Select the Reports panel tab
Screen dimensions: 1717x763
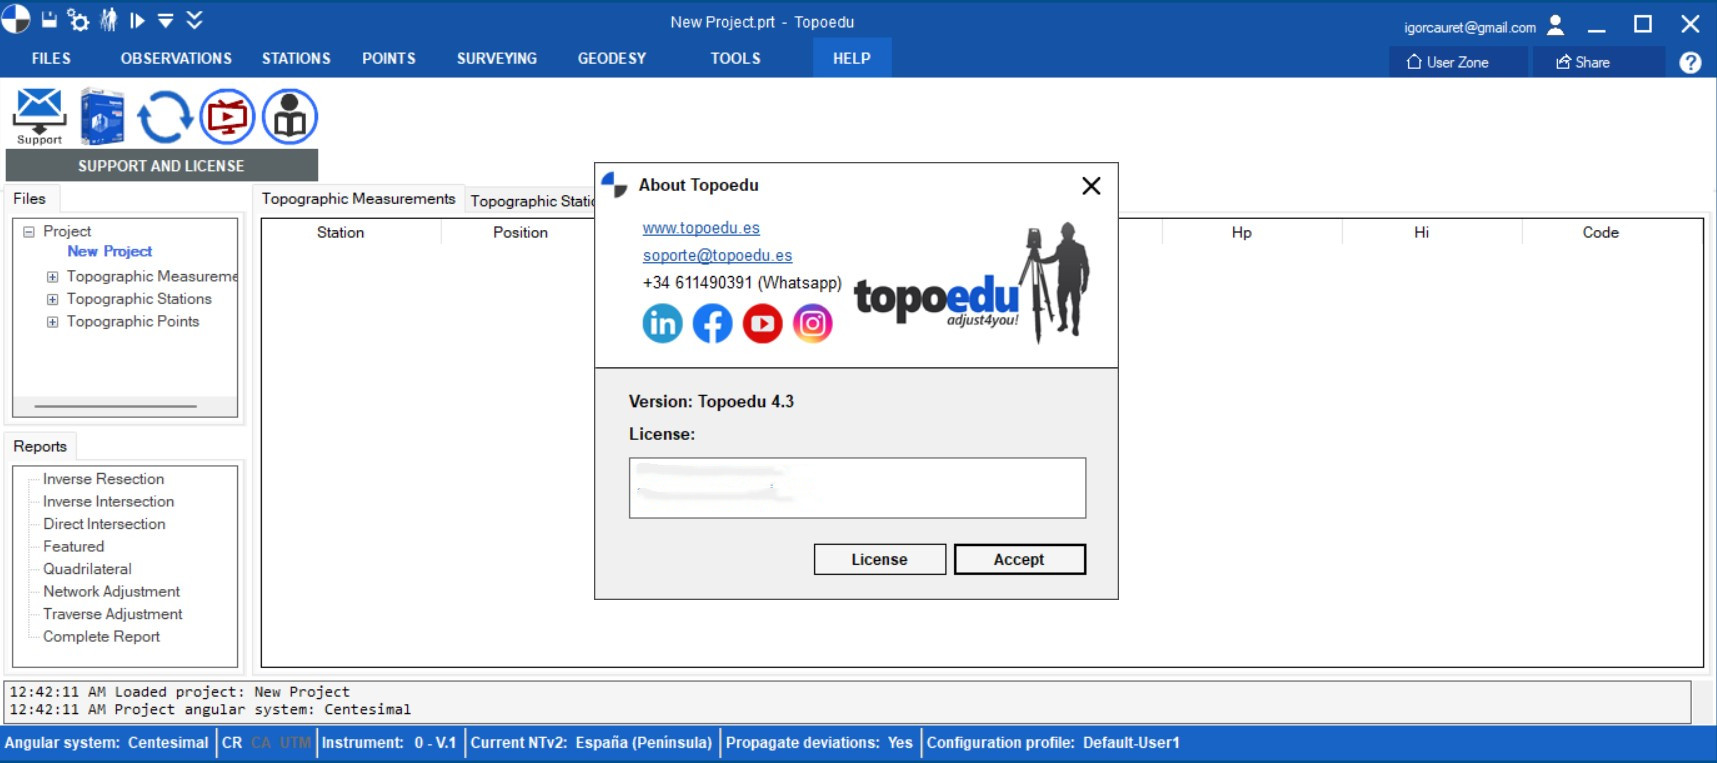40,447
